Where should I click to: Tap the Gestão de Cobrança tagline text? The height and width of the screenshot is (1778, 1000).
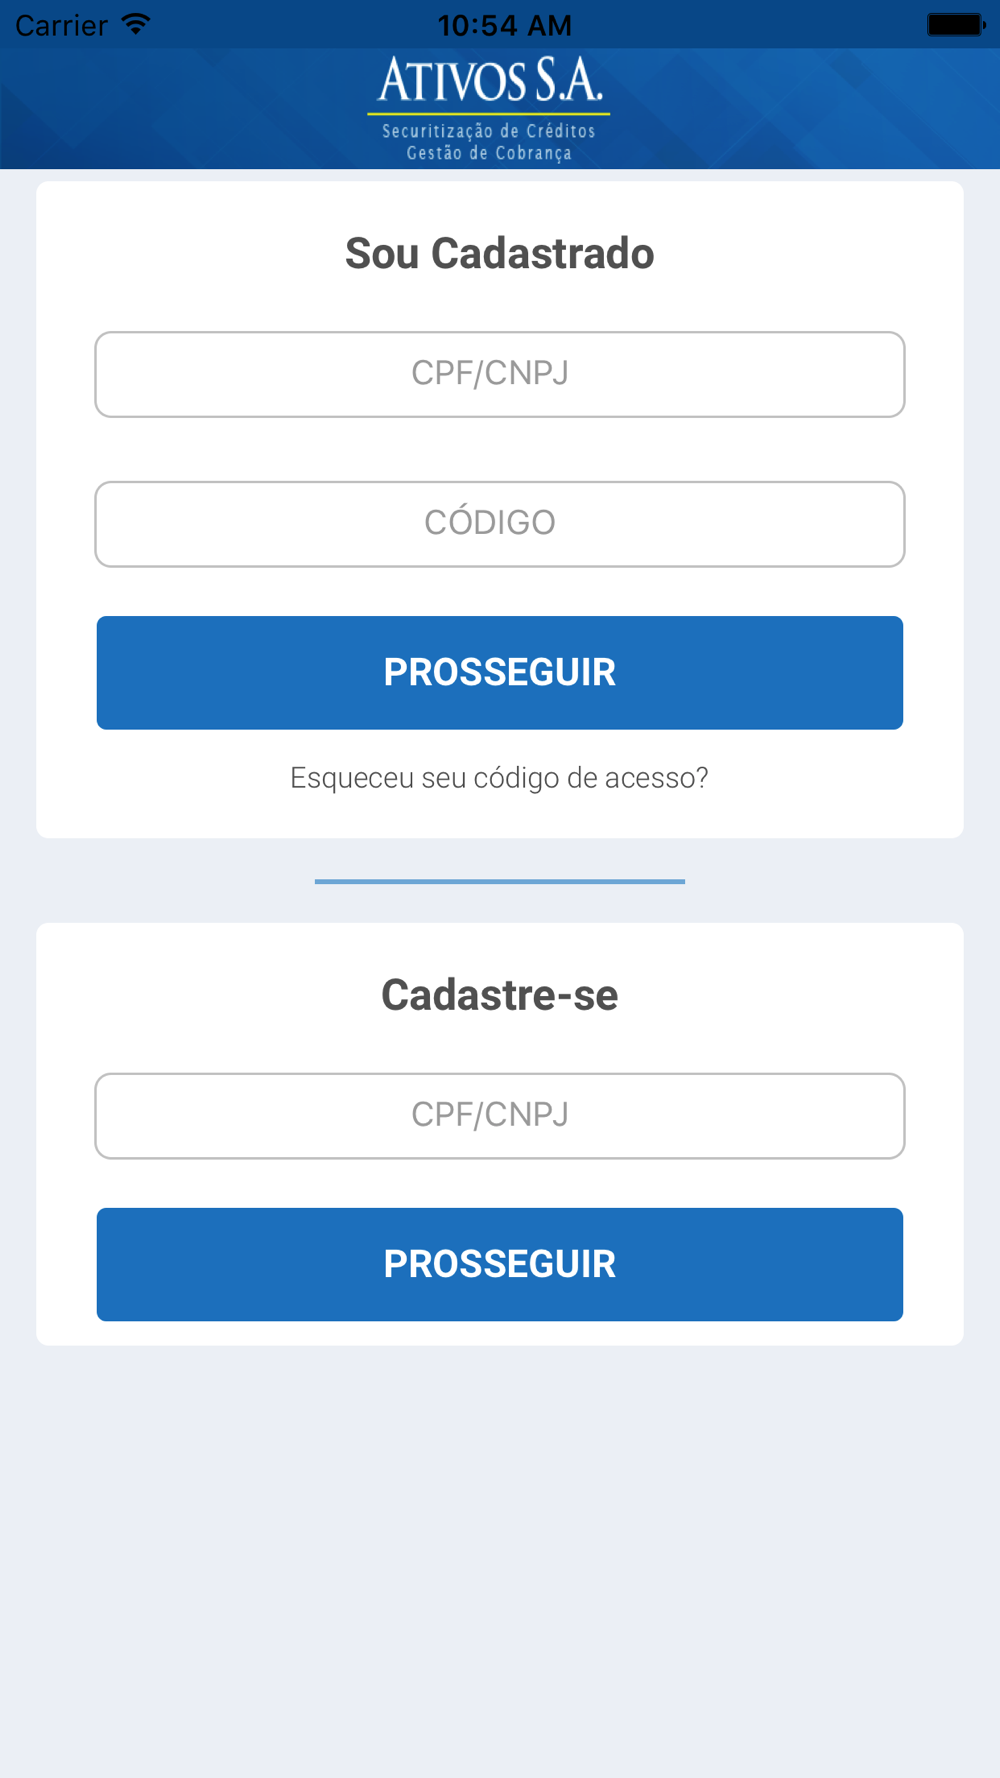489,153
